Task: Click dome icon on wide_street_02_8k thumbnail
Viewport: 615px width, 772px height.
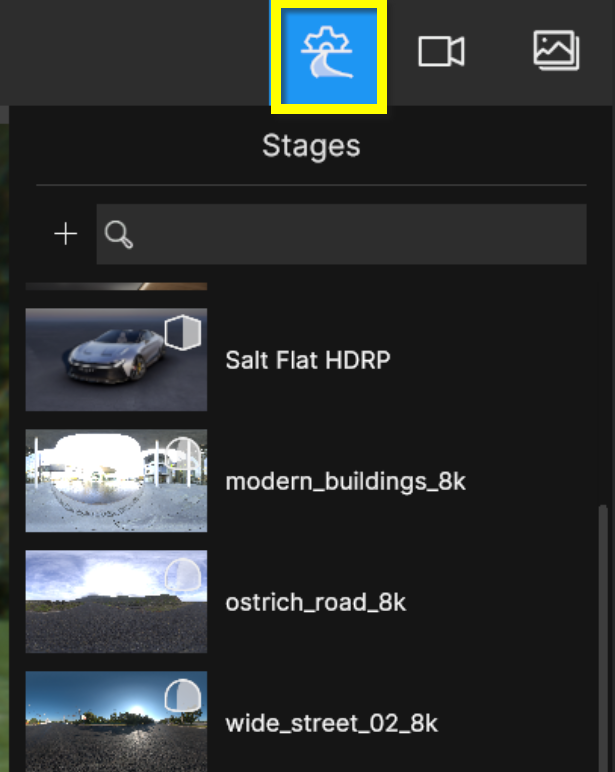Action: (x=182, y=696)
